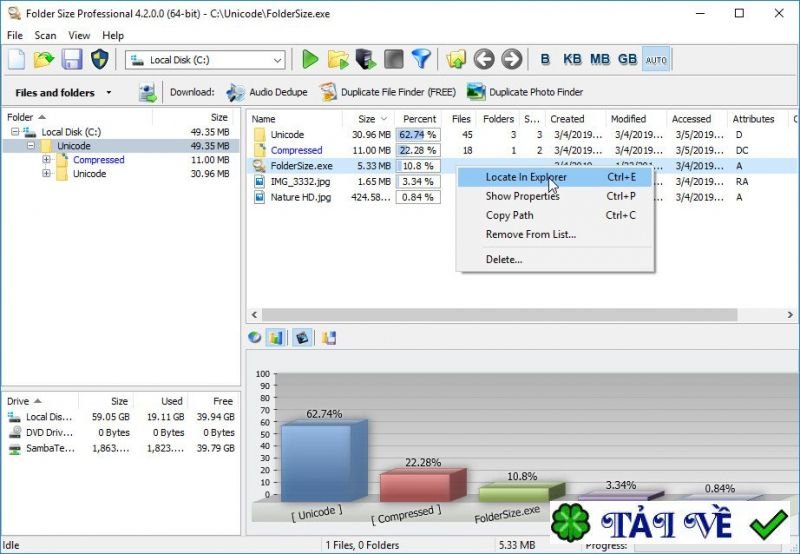Select Local Disk row in drive list
This screenshot has height=554, width=800.
point(120,417)
